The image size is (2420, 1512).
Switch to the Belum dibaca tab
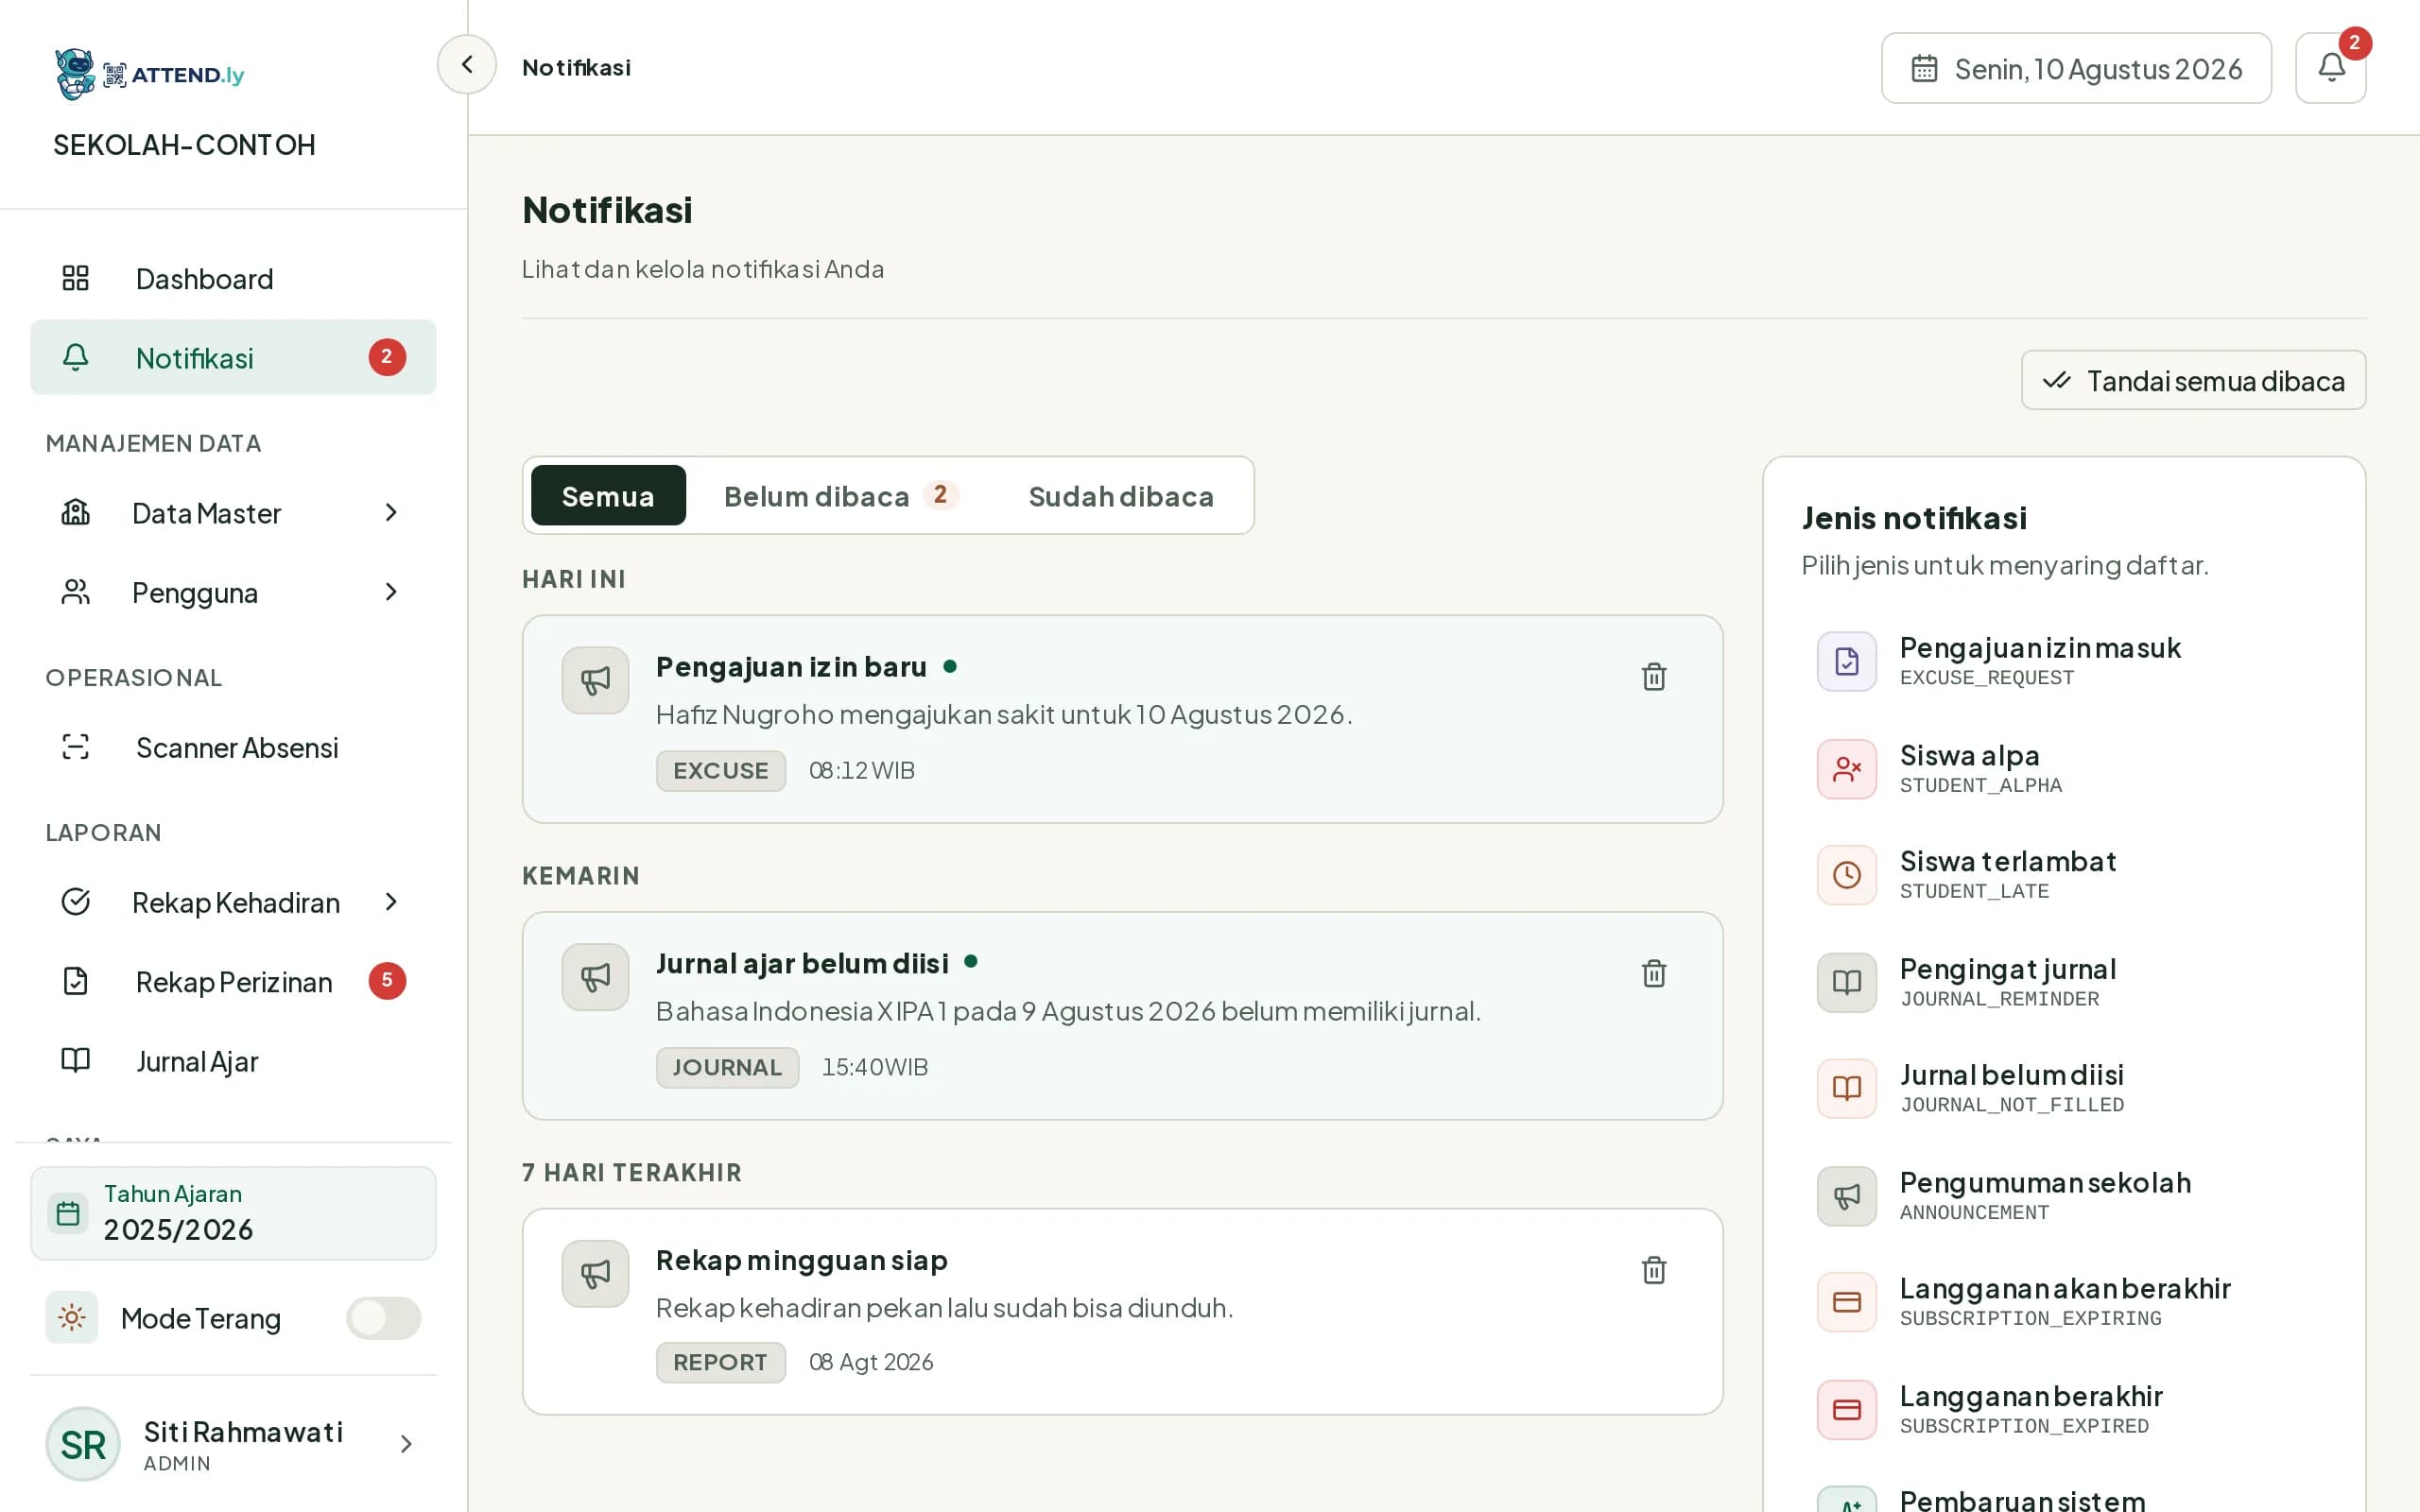click(841, 496)
